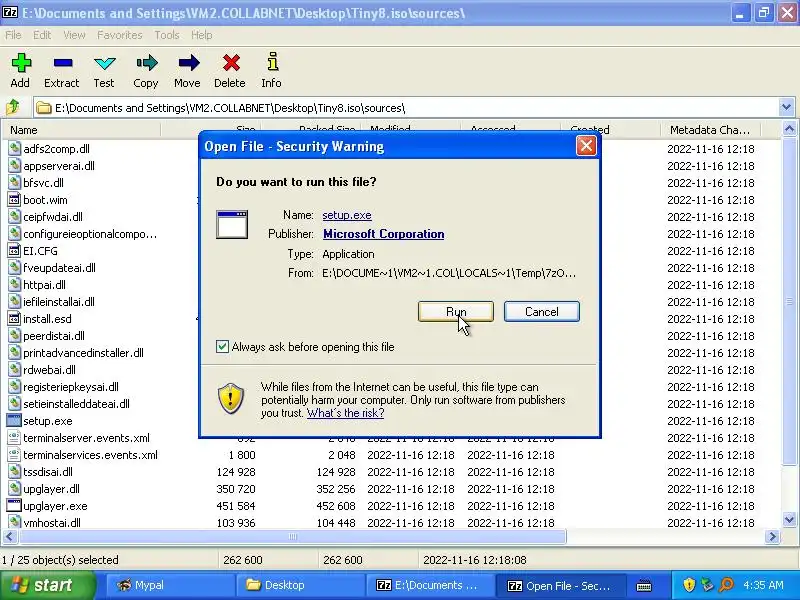This screenshot has width=800, height=600.
Task: Click the green tray icon beside shield
Action: point(707,584)
